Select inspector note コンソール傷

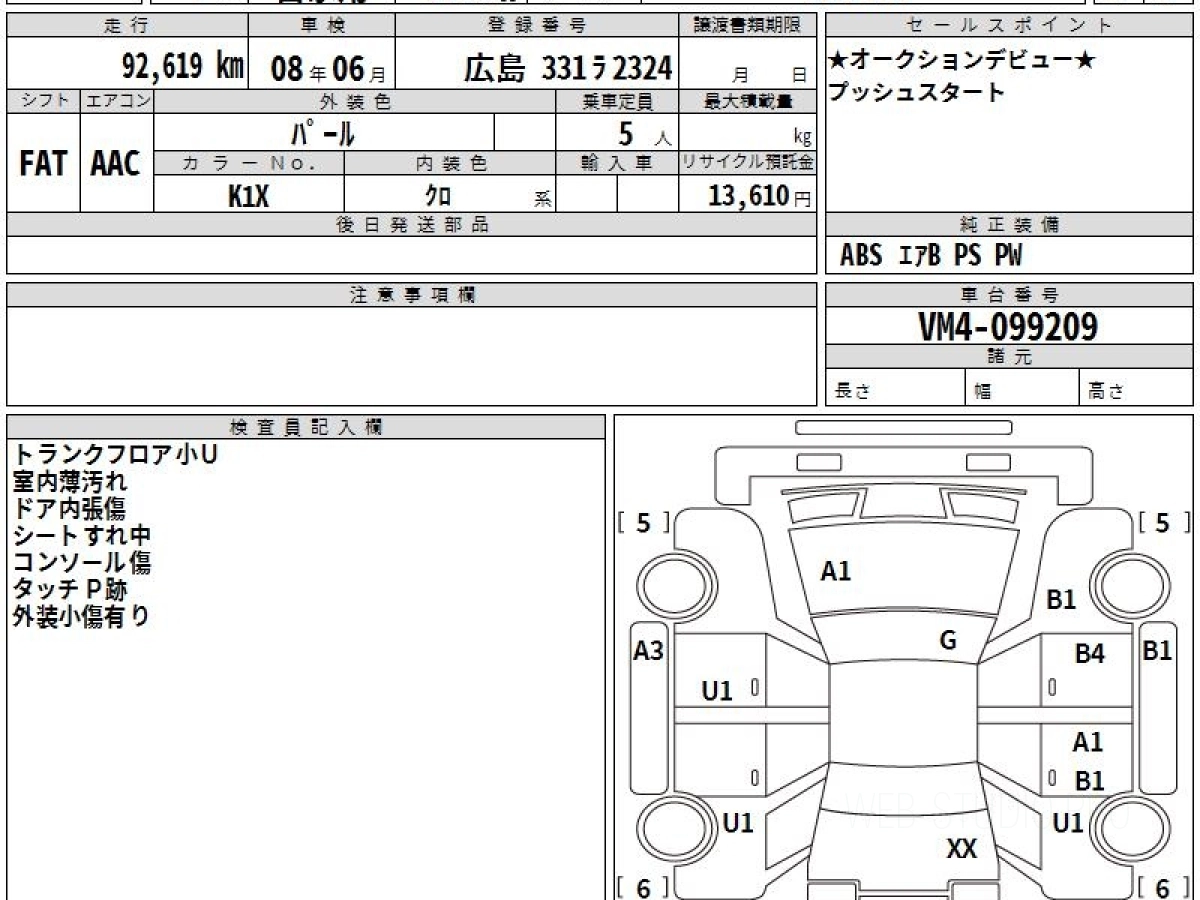coord(82,562)
